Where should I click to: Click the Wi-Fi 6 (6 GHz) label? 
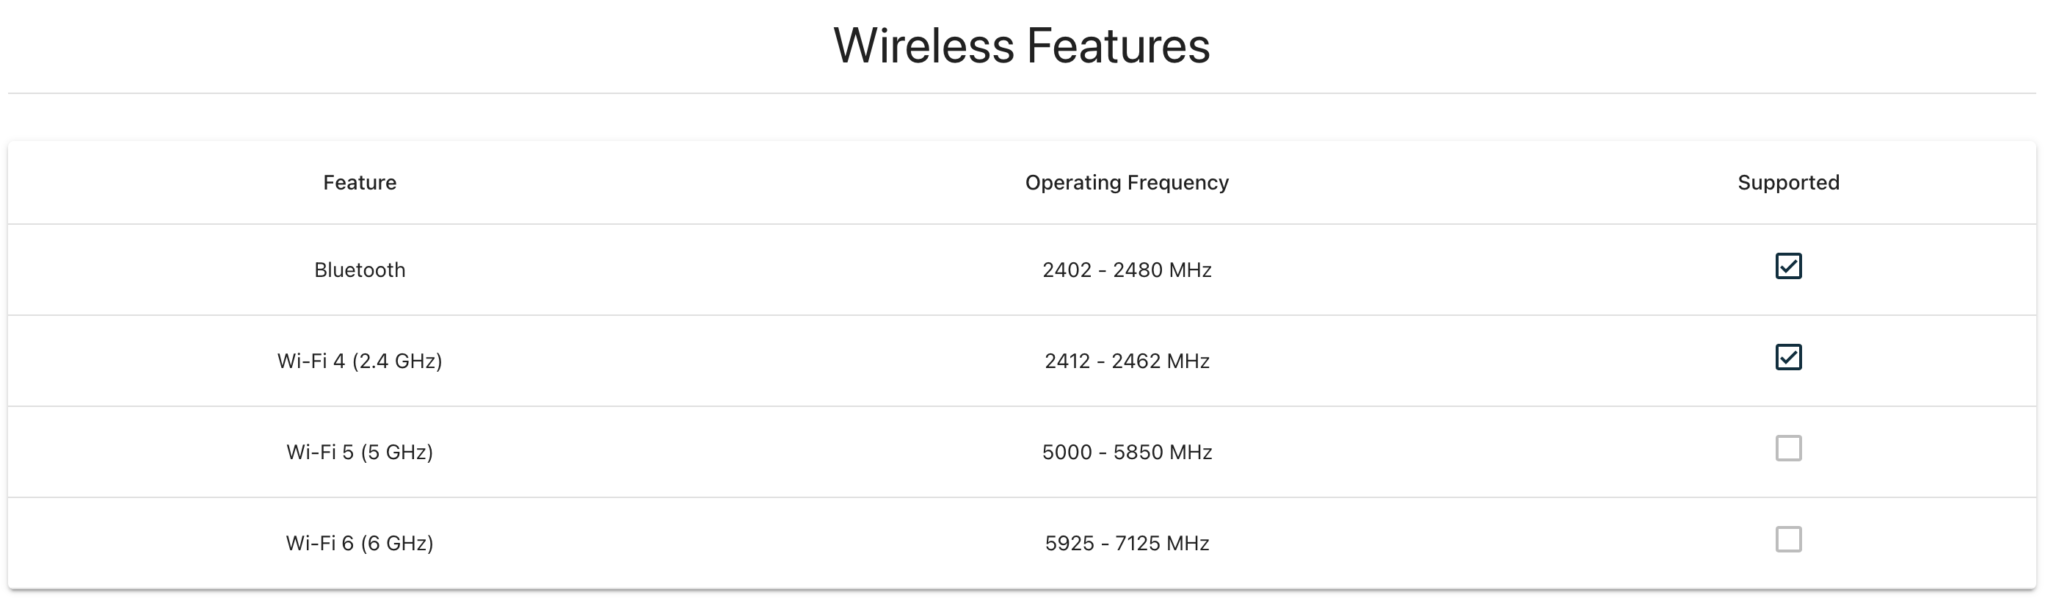coord(359,543)
